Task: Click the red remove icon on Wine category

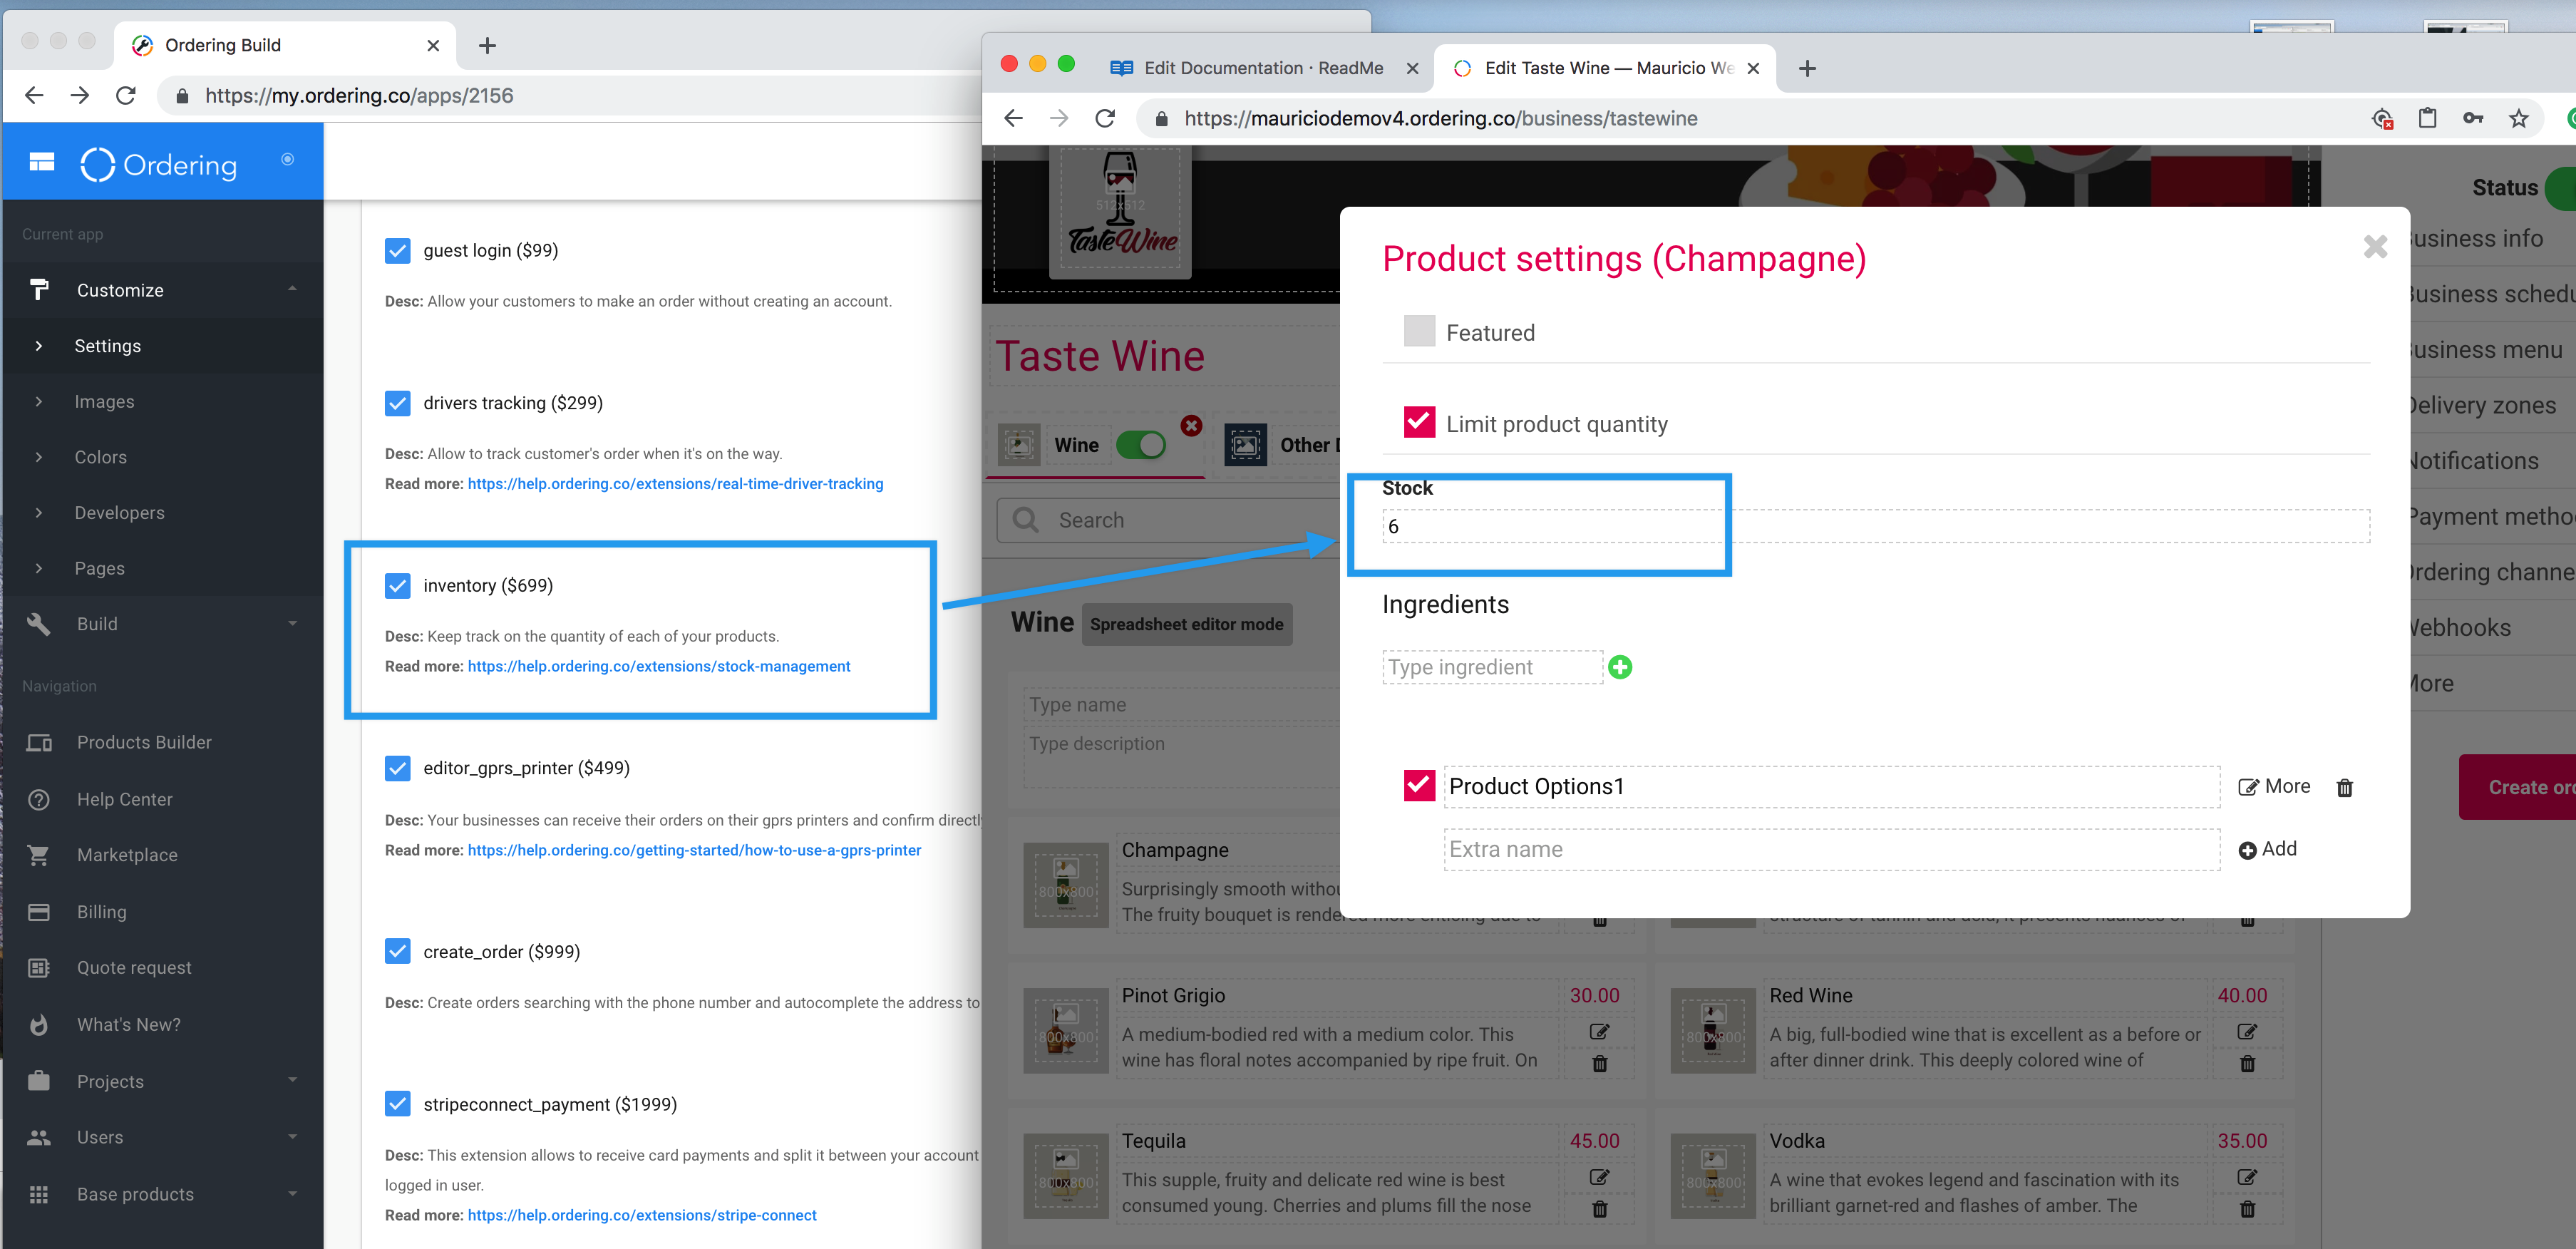Action: (x=1191, y=425)
